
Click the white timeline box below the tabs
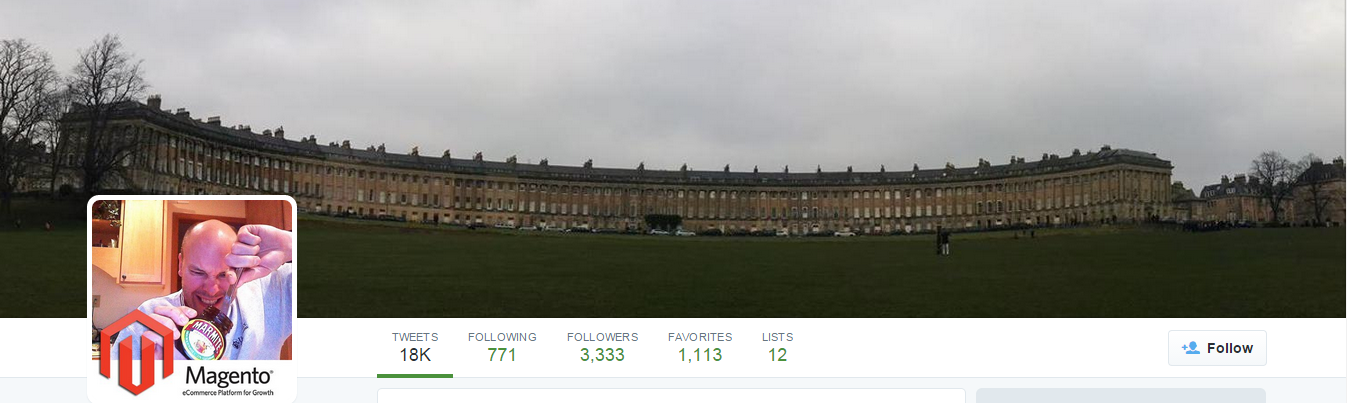tap(671, 396)
